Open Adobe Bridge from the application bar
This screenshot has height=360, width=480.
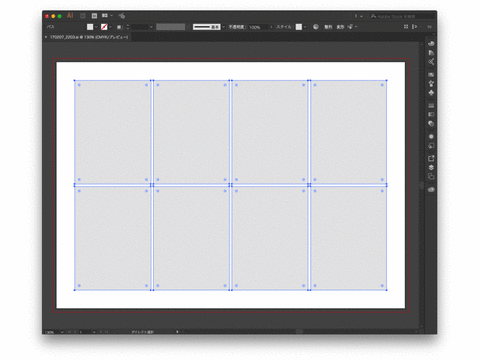click(x=83, y=16)
